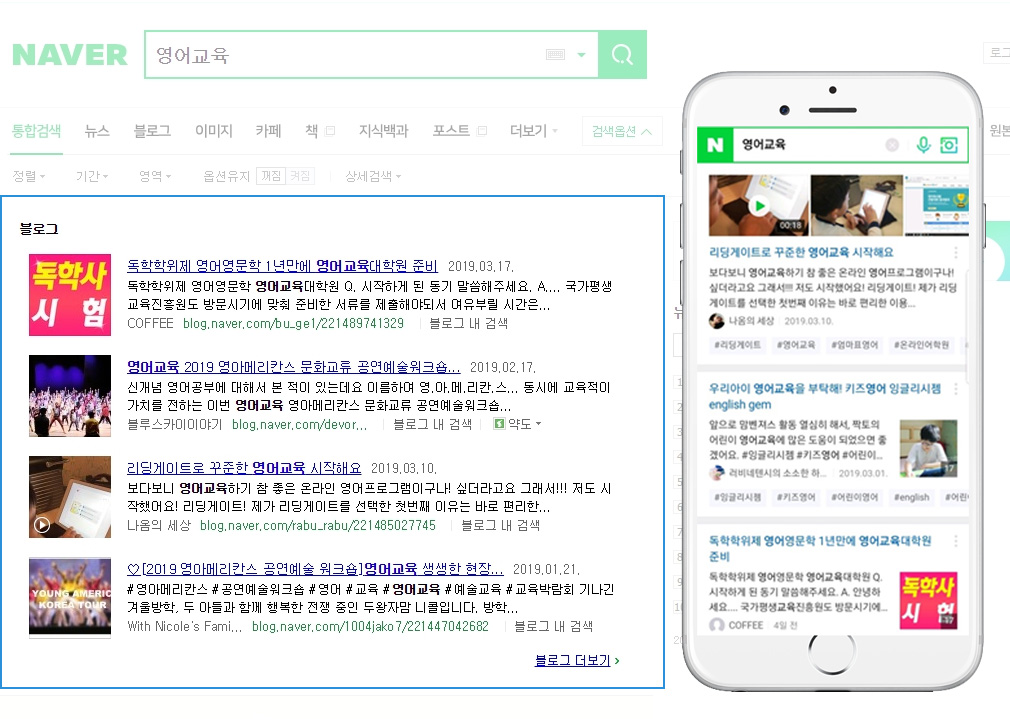Open the 영역 dropdown
Screen dimensions: 1010x719
click(155, 176)
